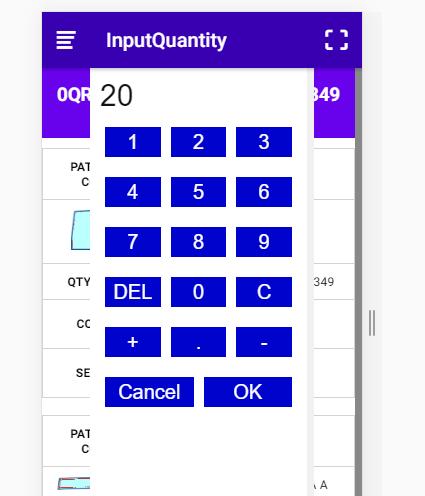425x496 pixels.
Task: Open the hamburger menu icon
Action: tap(66, 40)
